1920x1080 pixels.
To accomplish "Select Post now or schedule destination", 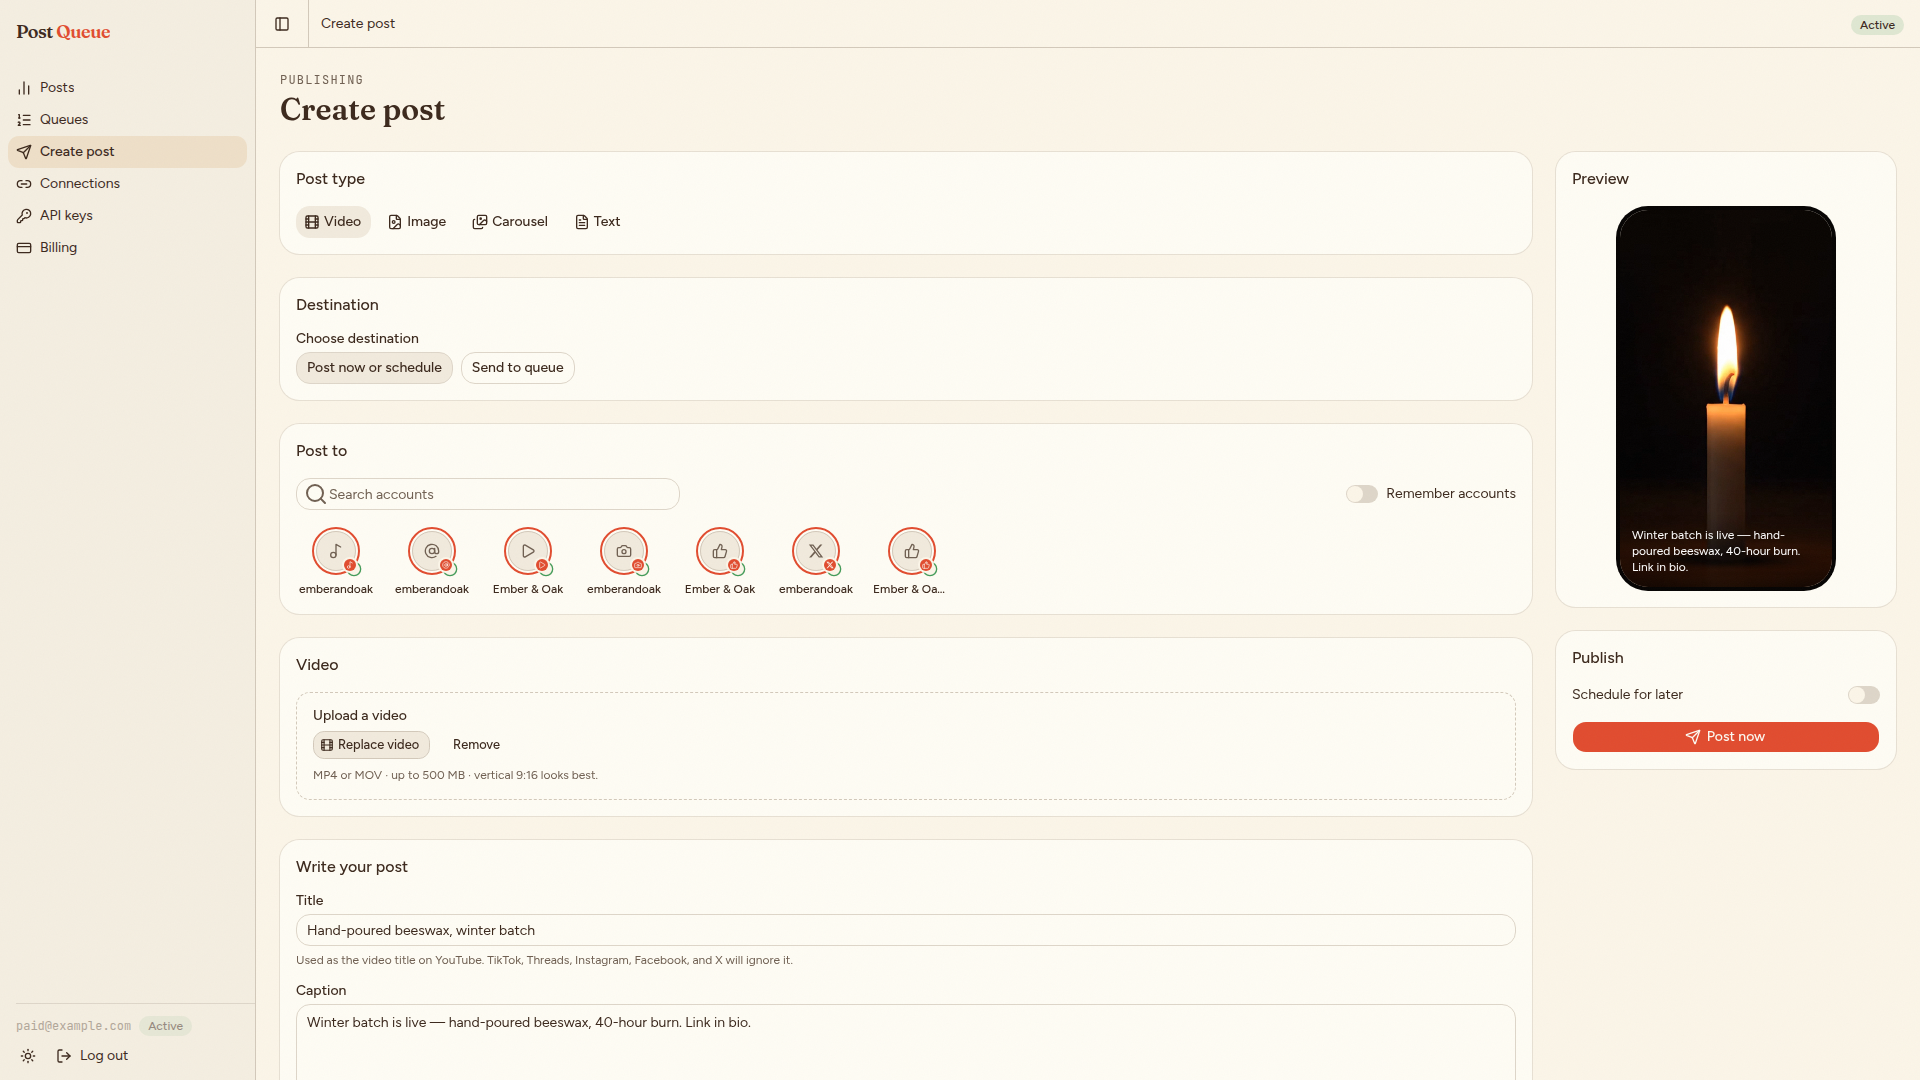I will pos(374,368).
